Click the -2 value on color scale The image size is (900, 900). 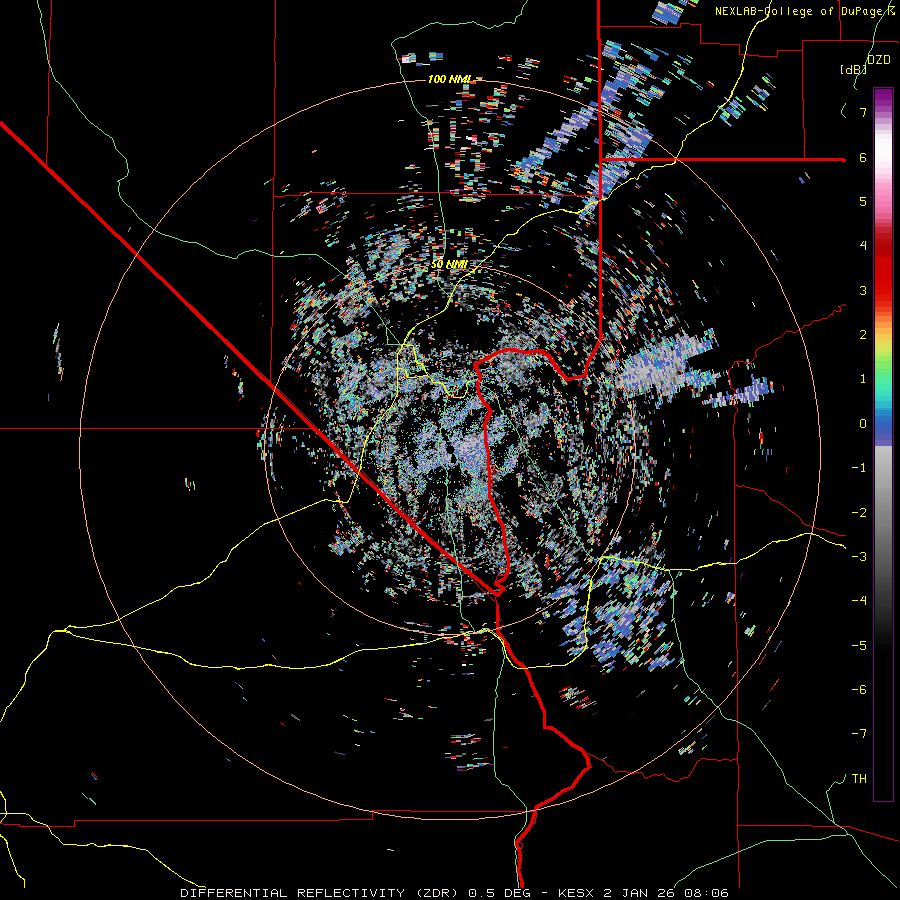click(859, 513)
